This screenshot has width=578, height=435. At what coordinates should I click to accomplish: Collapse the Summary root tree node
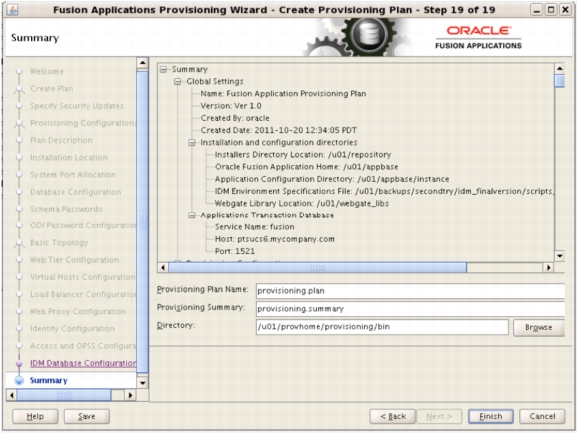pyautogui.click(x=164, y=69)
